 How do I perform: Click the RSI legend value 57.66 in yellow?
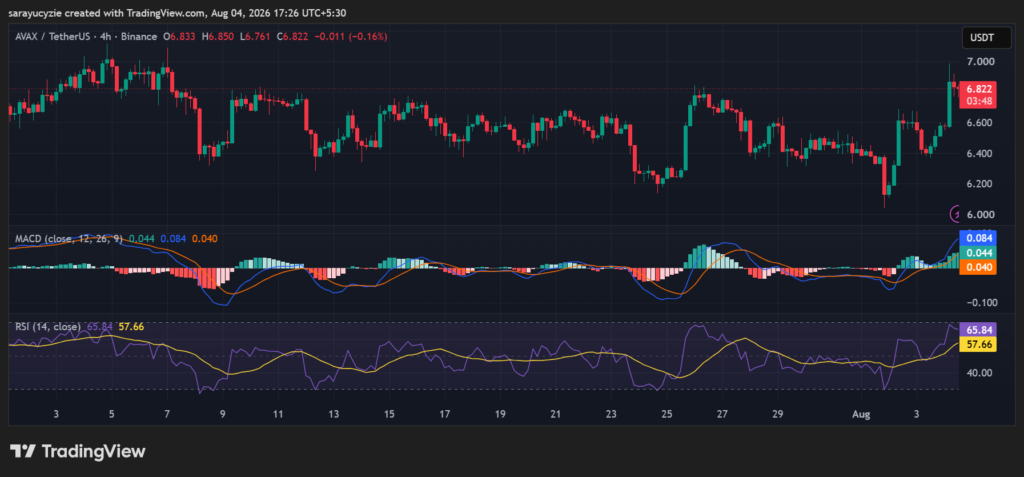[131, 326]
